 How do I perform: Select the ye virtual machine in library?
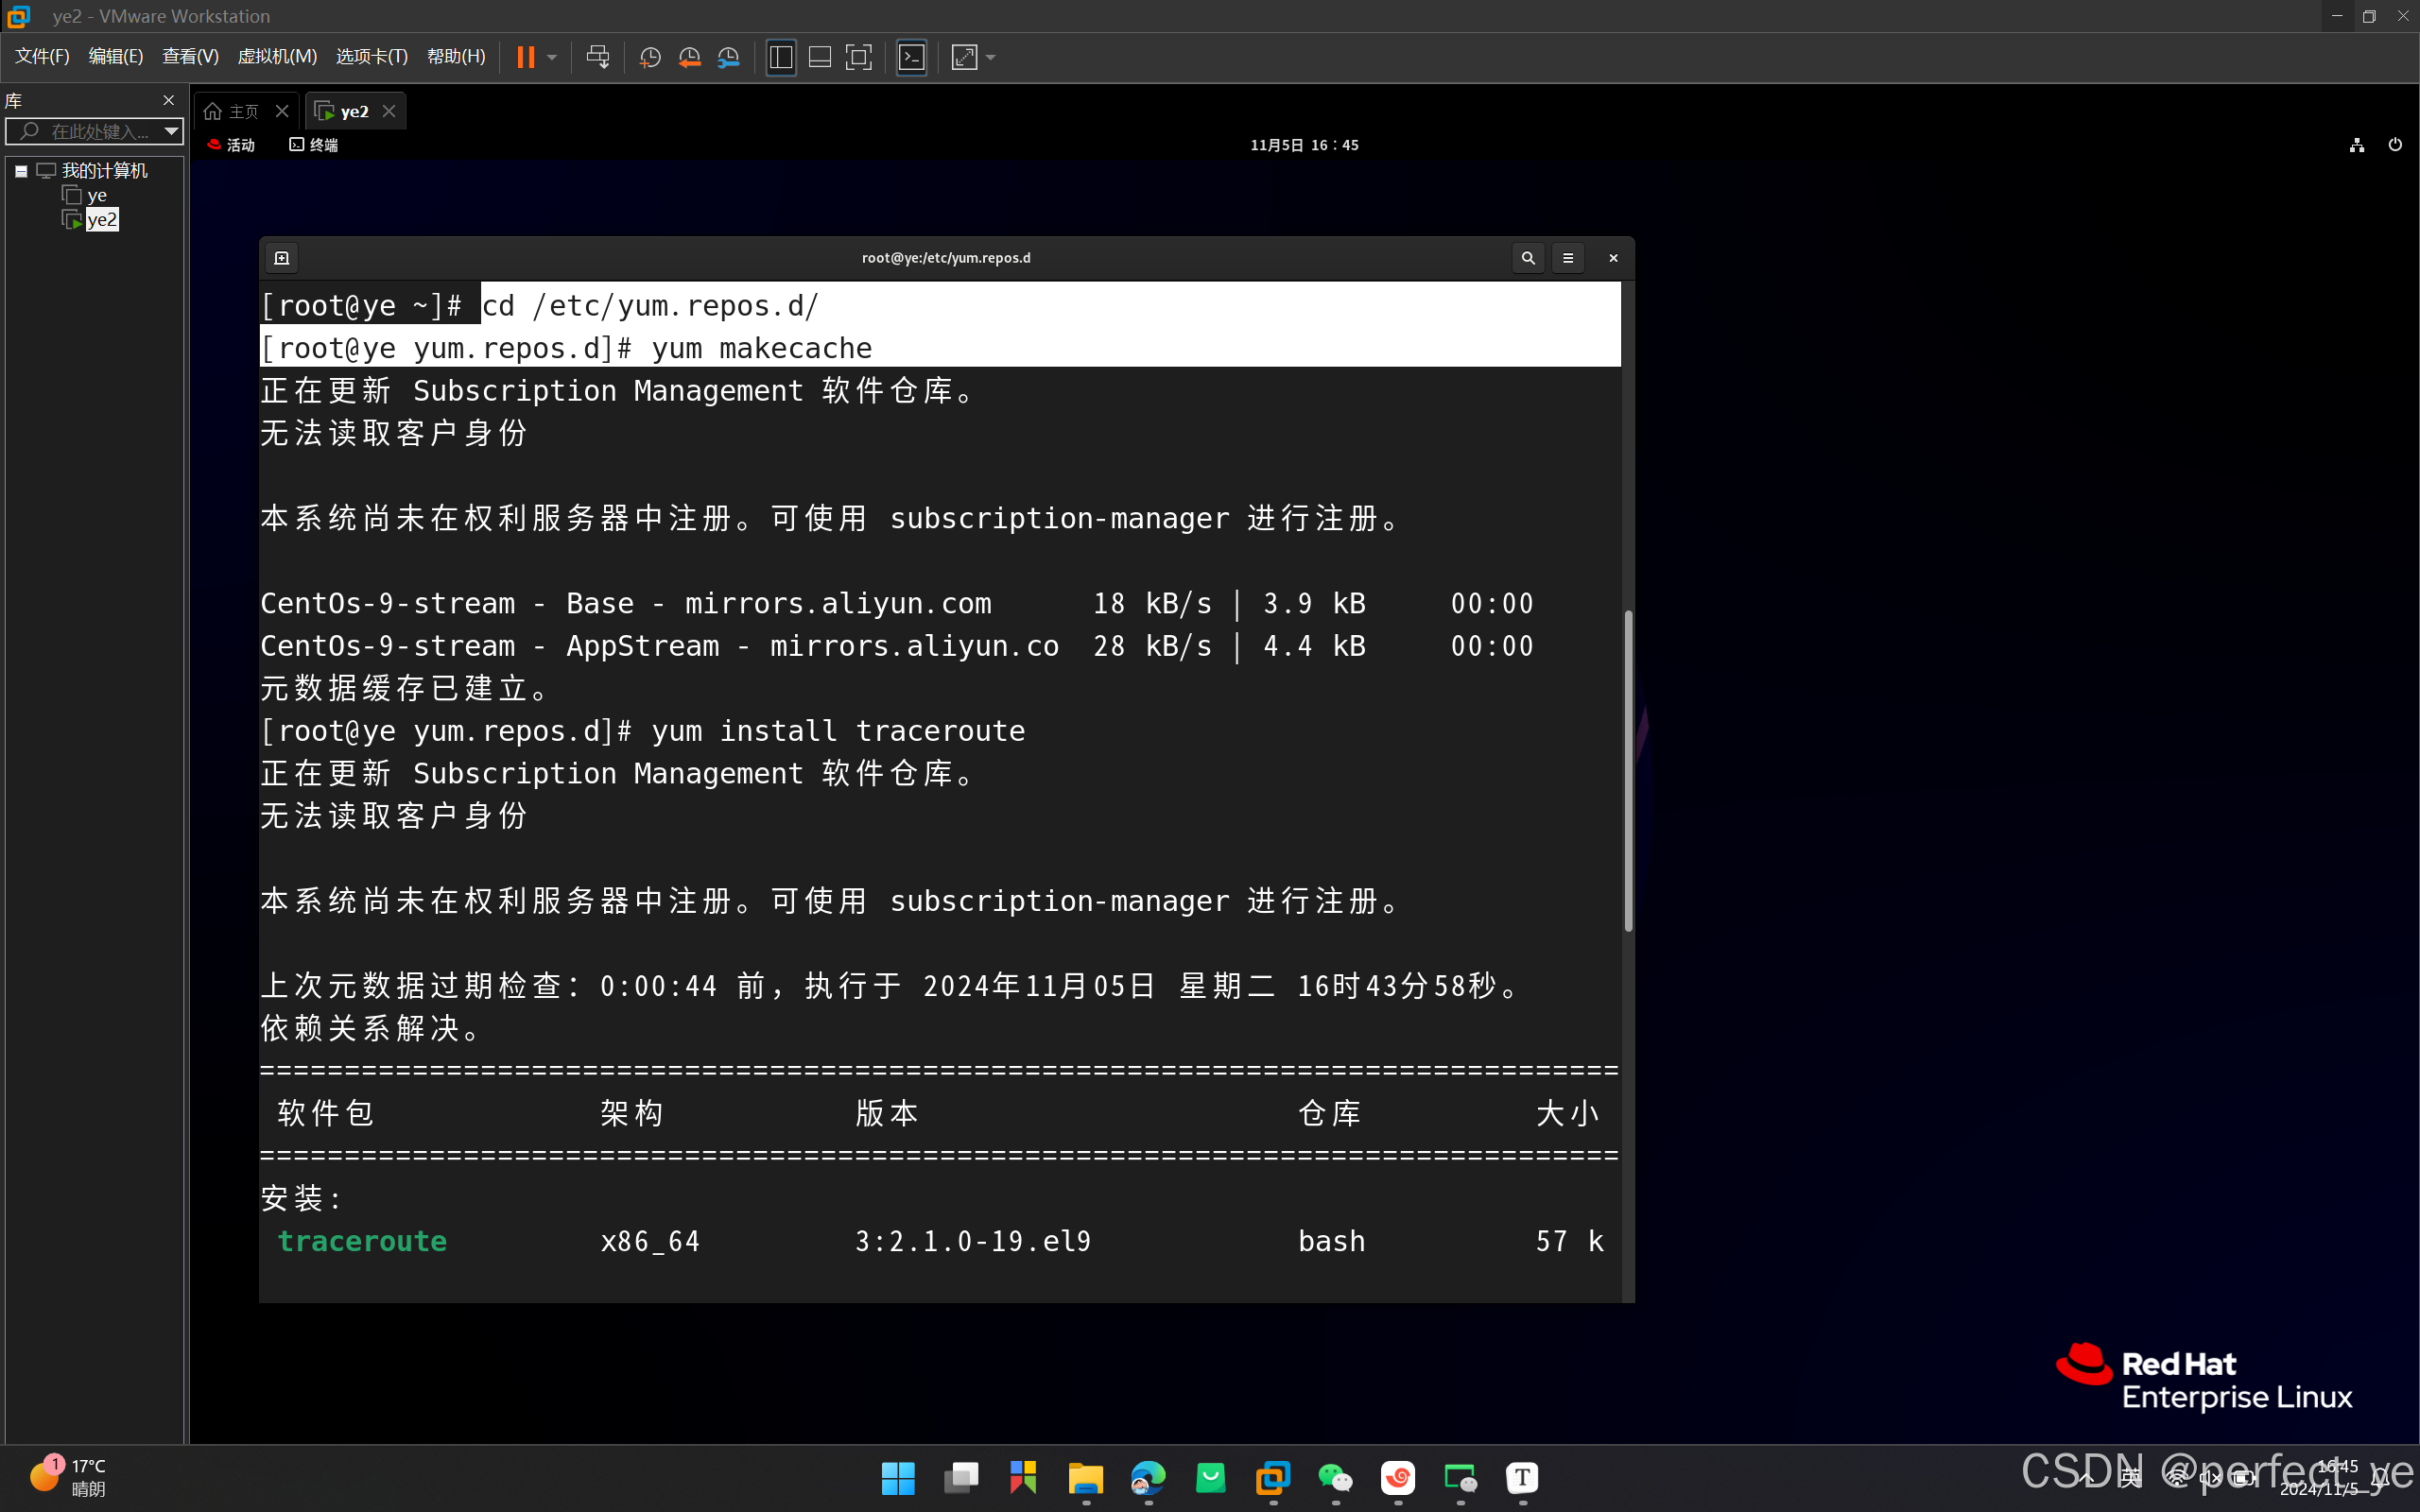[x=96, y=195]
